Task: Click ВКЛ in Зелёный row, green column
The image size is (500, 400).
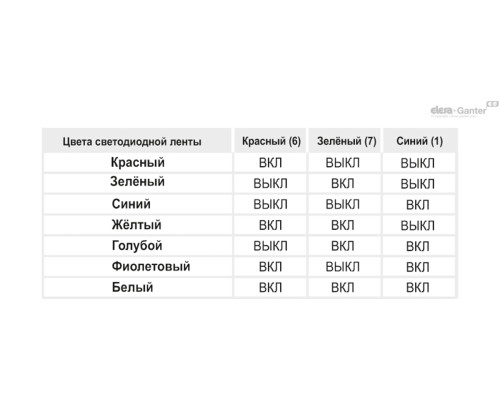Action: (342, 184)
